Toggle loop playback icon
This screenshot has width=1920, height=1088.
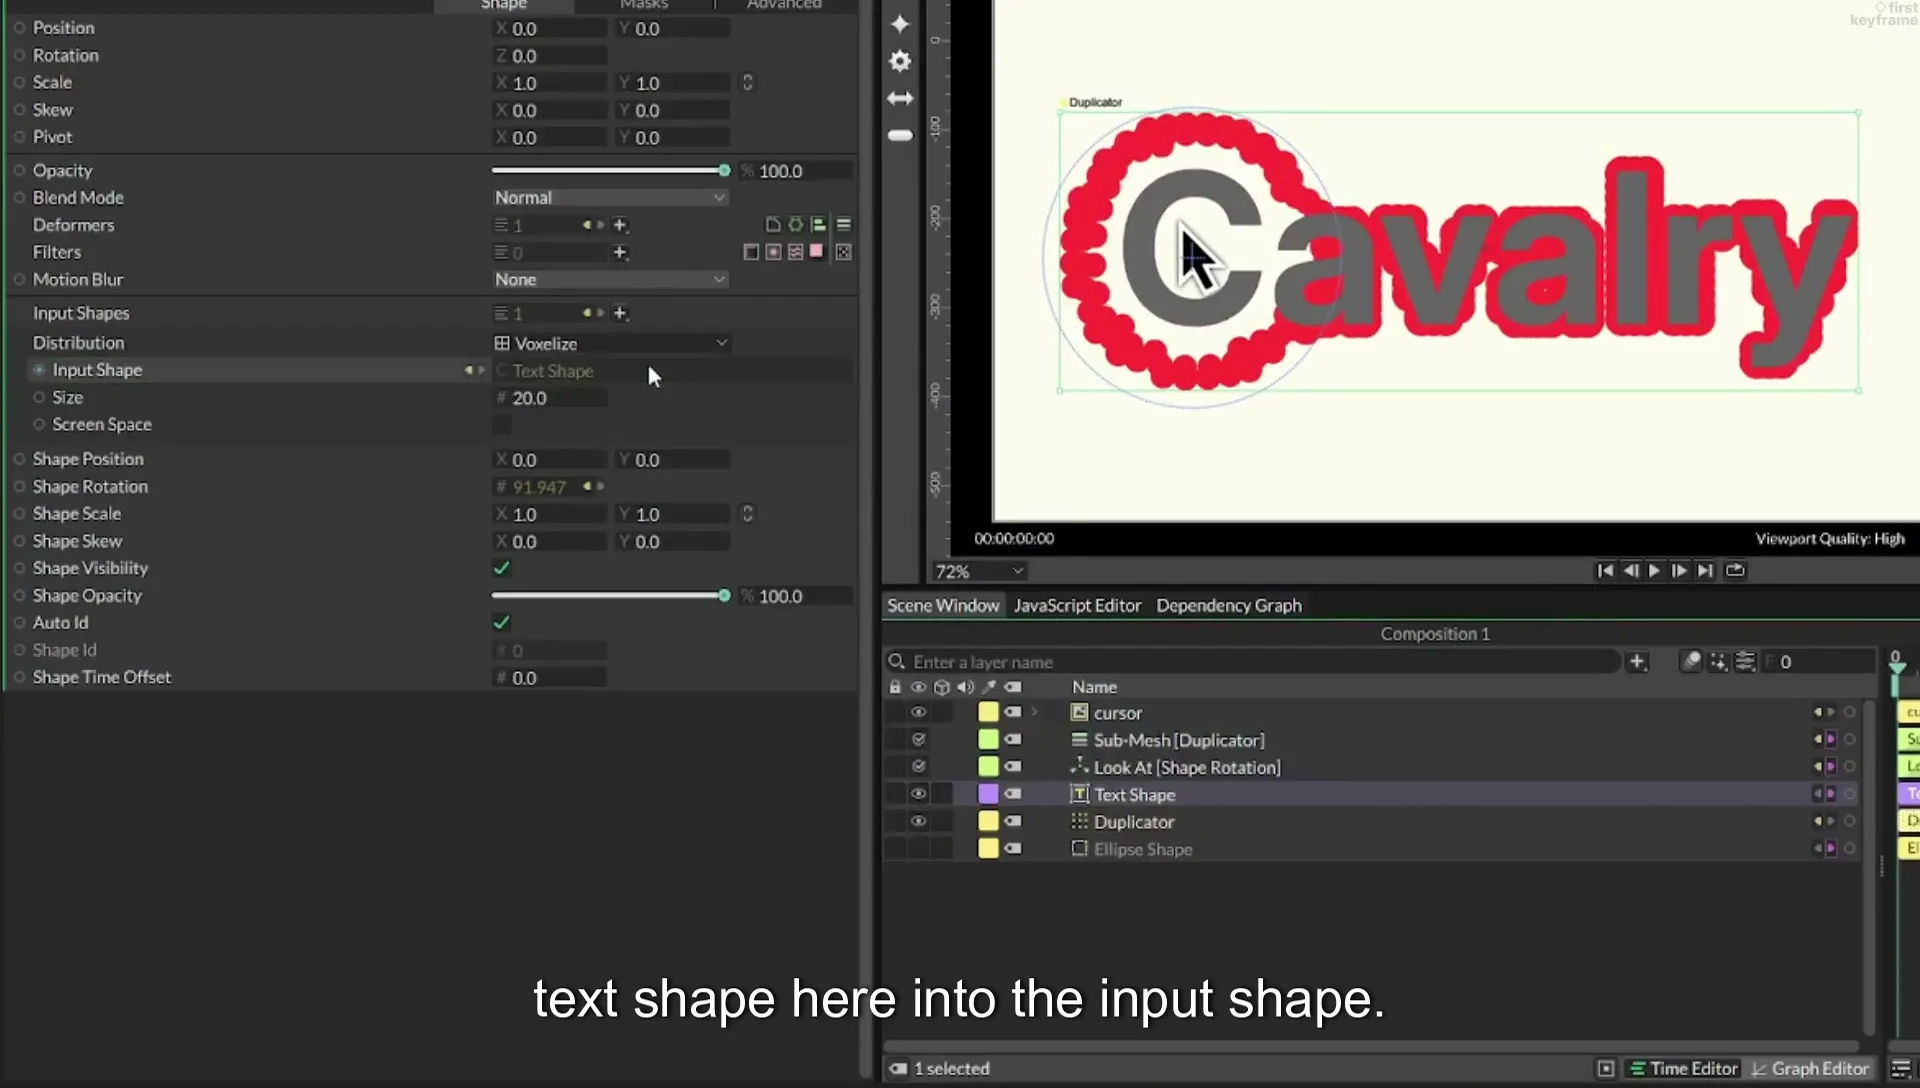[x=1735, y=570]
